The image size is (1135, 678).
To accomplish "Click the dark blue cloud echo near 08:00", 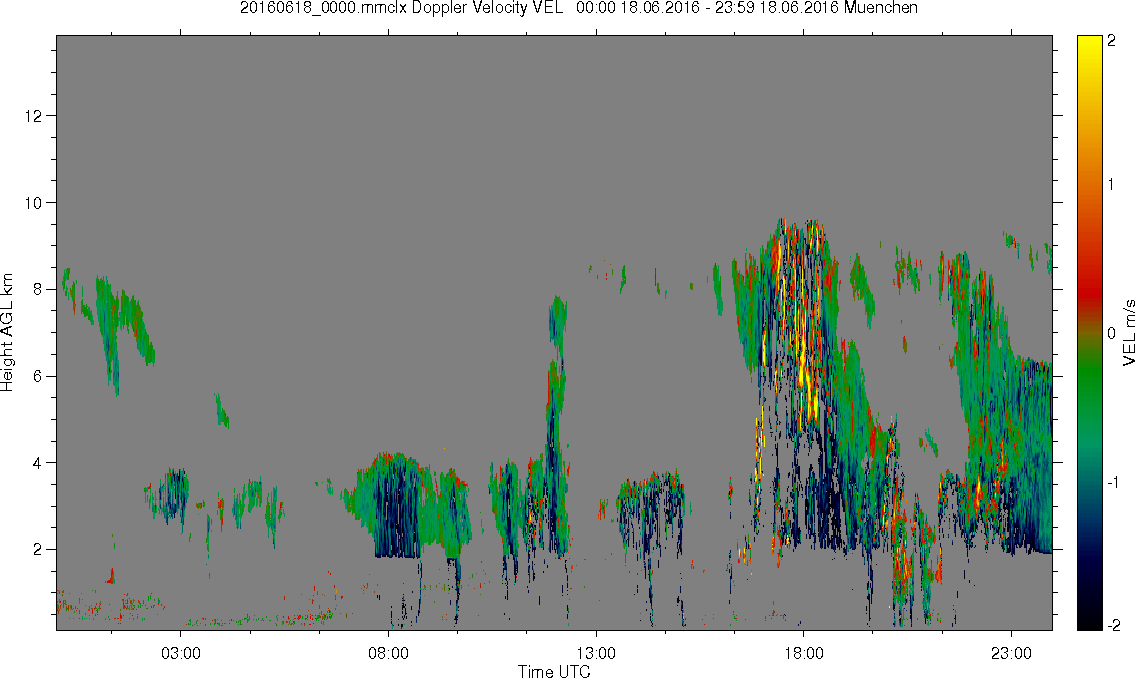I will (x=397, y=507).
